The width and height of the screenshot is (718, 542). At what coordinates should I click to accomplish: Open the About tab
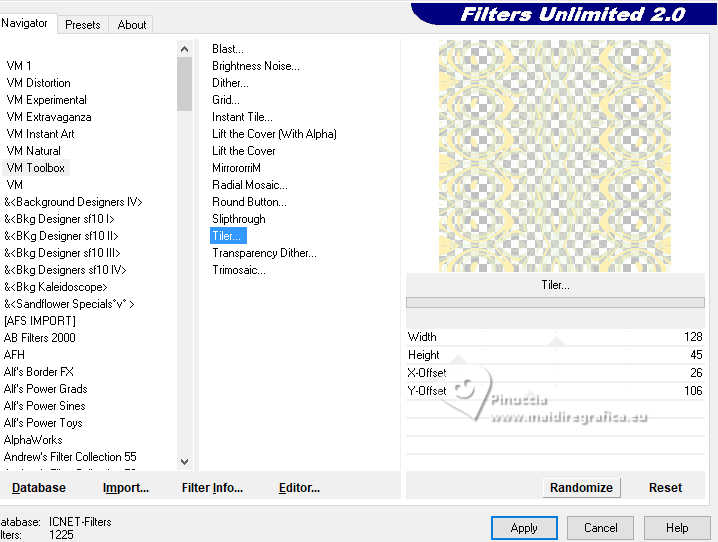pos(132,25)
